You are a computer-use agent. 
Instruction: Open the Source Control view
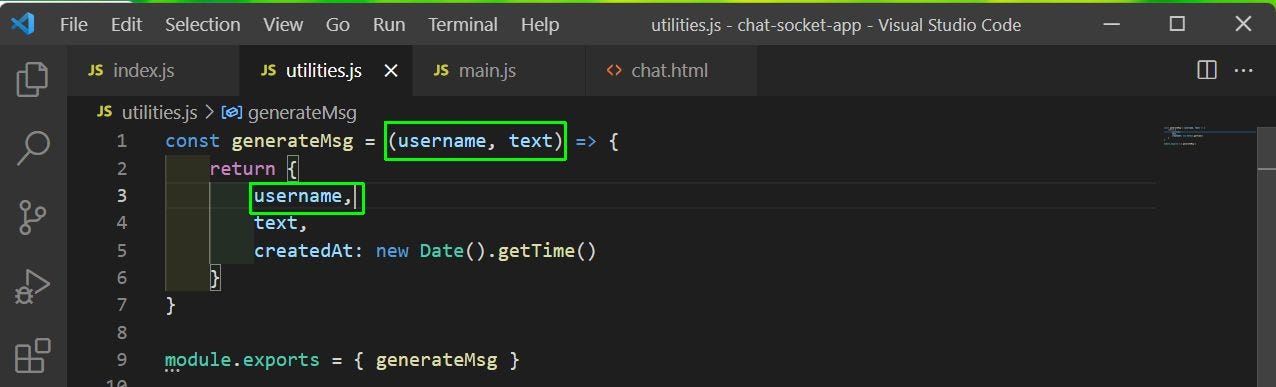[33, 216]
